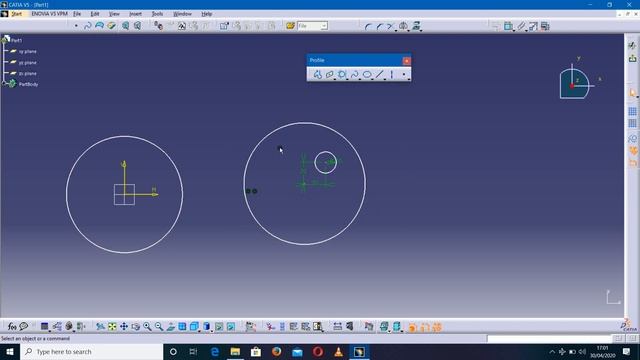
Task: Click the Trim tool icon
Action: pos(391,27)
